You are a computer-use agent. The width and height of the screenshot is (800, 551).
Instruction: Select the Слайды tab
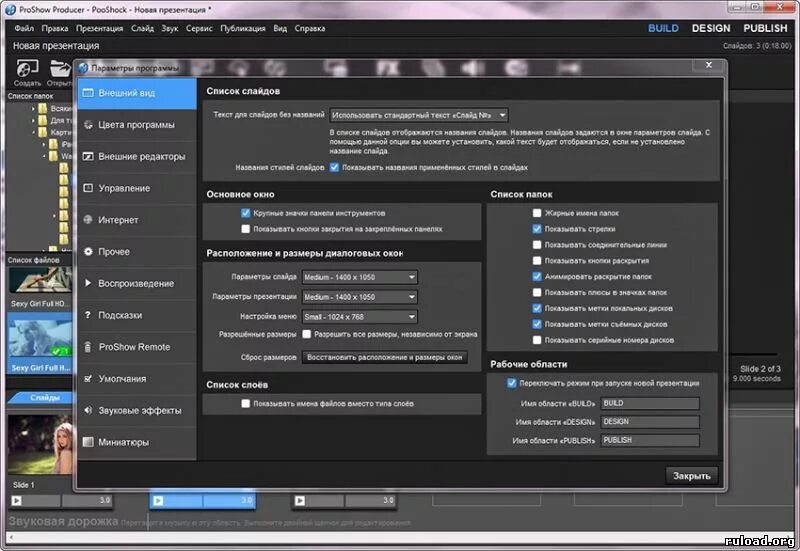[42, 397]
